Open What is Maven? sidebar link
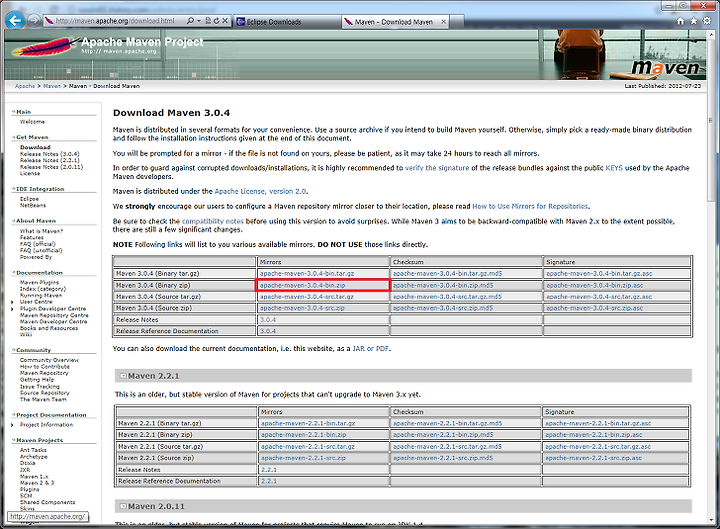Image resolution: width=720 pixels, height=529 pixels. coord(41,231)
